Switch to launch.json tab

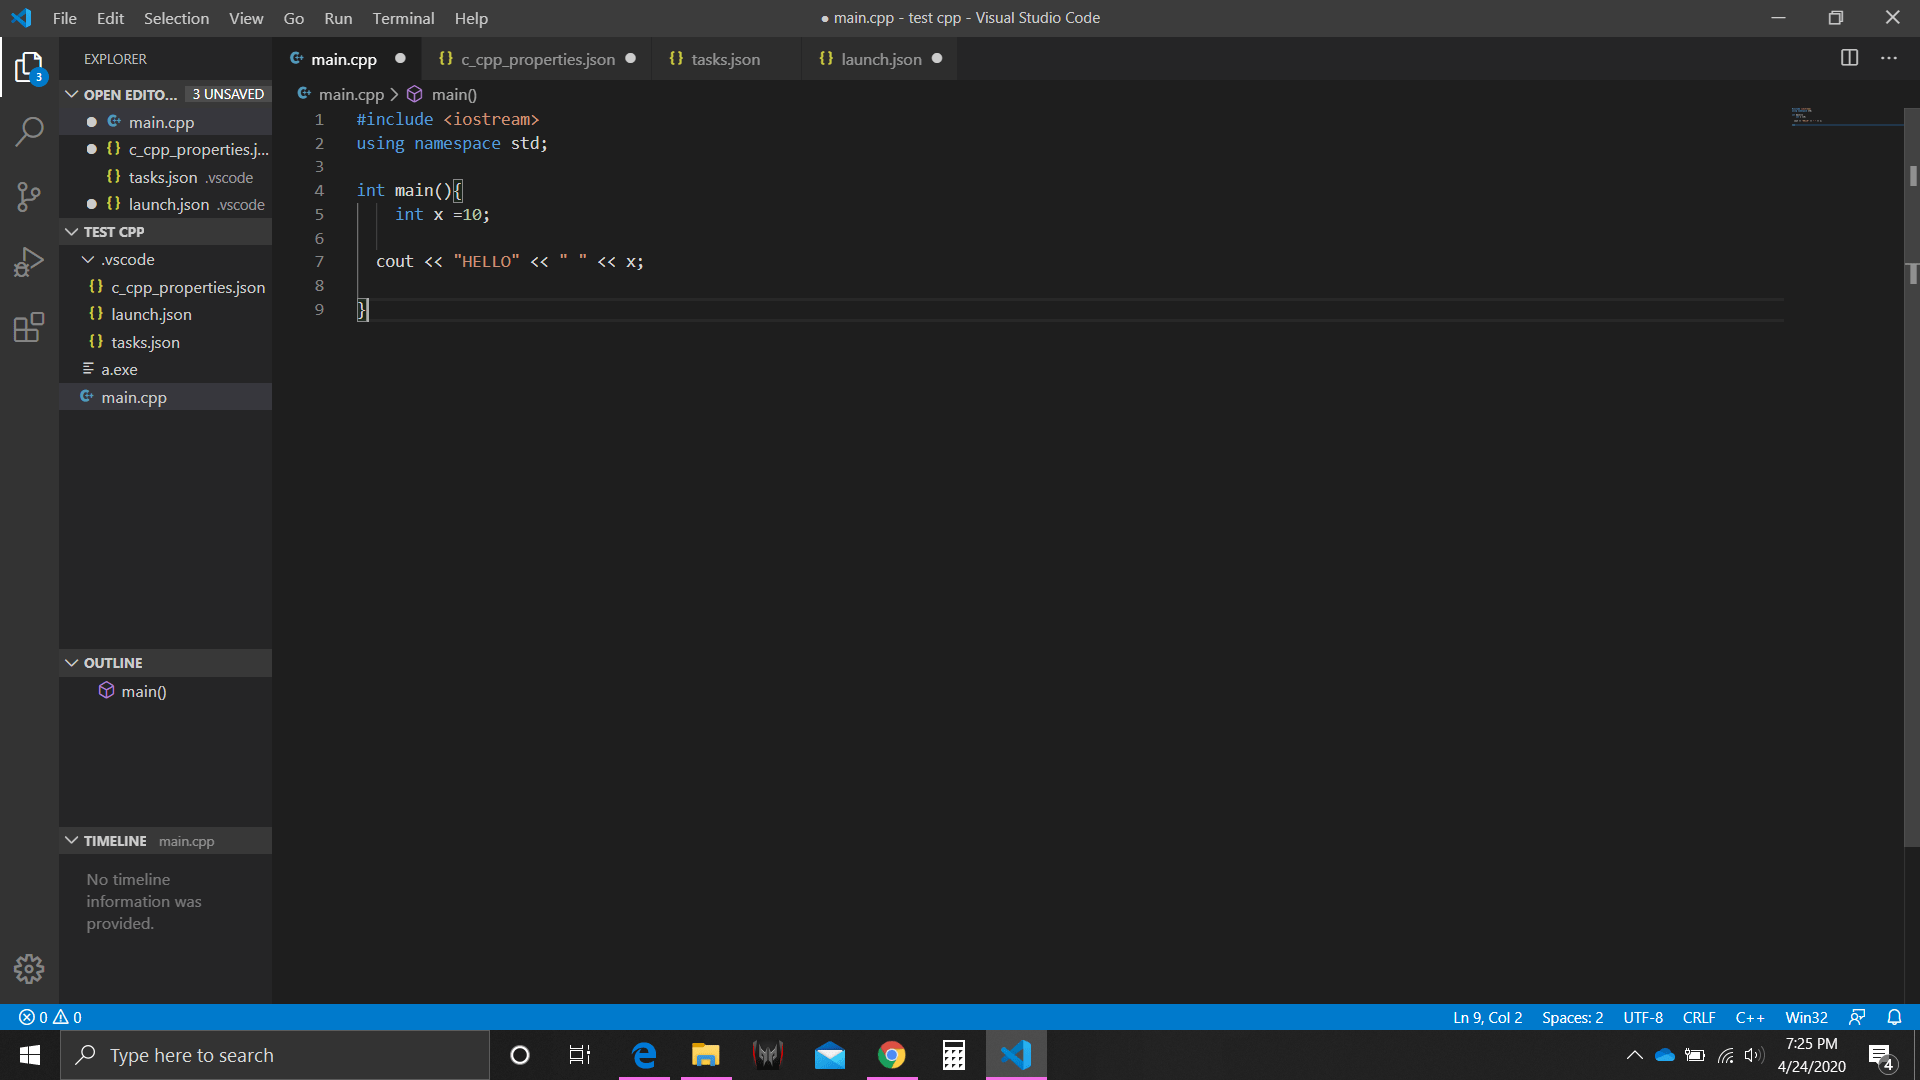coord(880,59)
